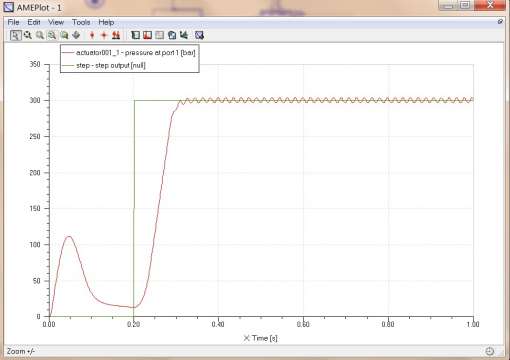
Task: Click the grid display toolbar icon
Action: (x=160, y=35)
